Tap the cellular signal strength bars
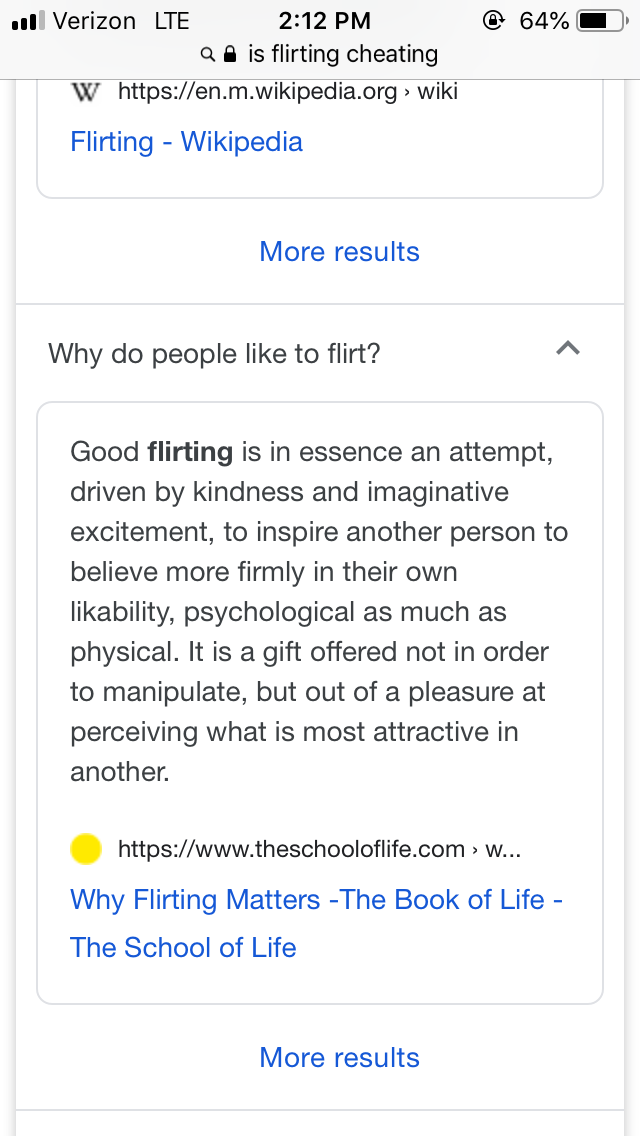This screenshot has height=1136, width=640. pyautogui.click(x=27, y=21)
